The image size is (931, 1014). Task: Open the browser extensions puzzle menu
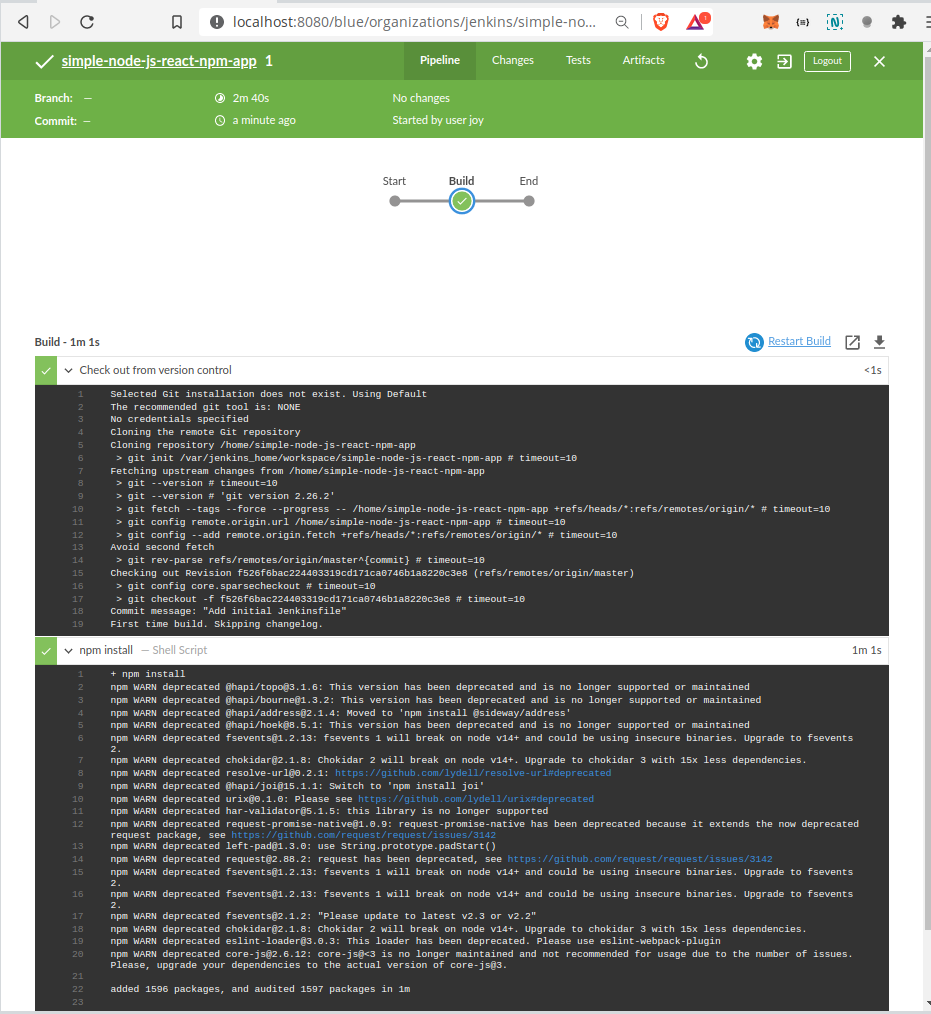[x=898, y=21]
